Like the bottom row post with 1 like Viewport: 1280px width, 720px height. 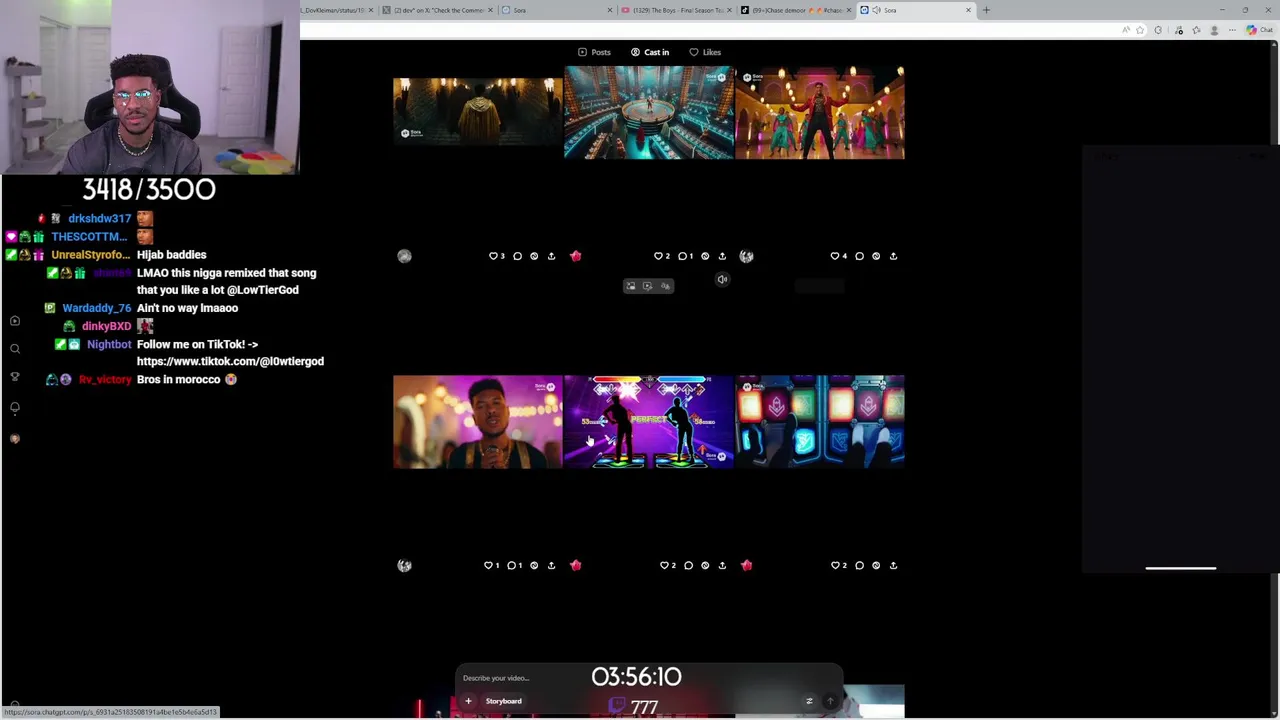click(491, 565)
